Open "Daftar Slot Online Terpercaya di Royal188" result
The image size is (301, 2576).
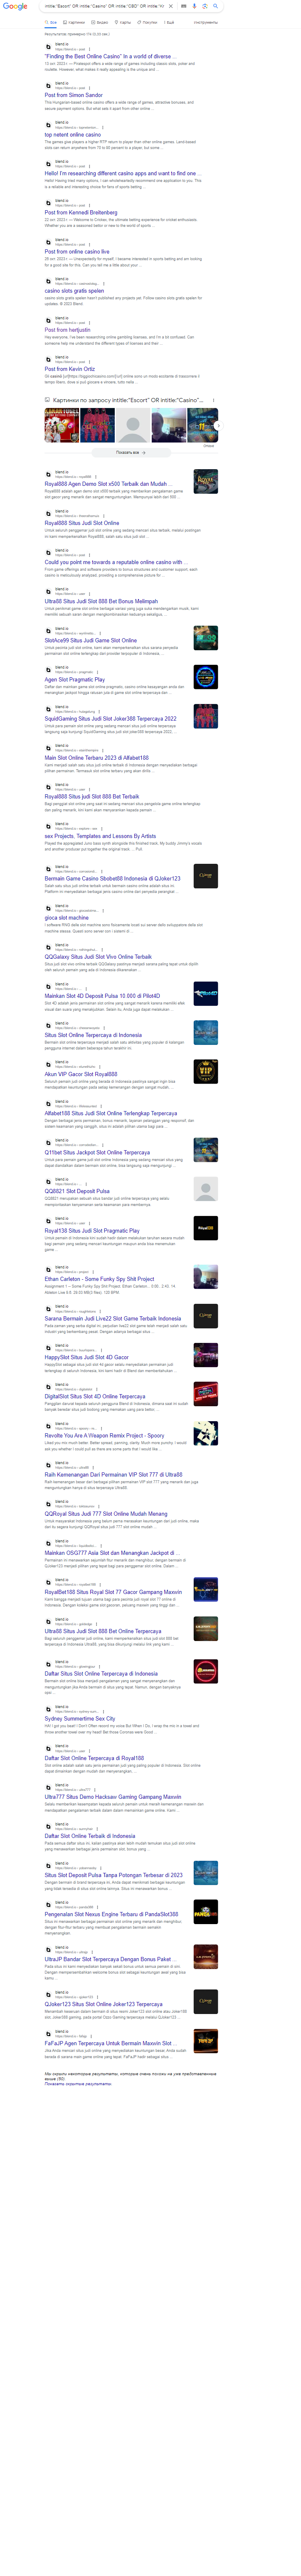(94, 1758)
